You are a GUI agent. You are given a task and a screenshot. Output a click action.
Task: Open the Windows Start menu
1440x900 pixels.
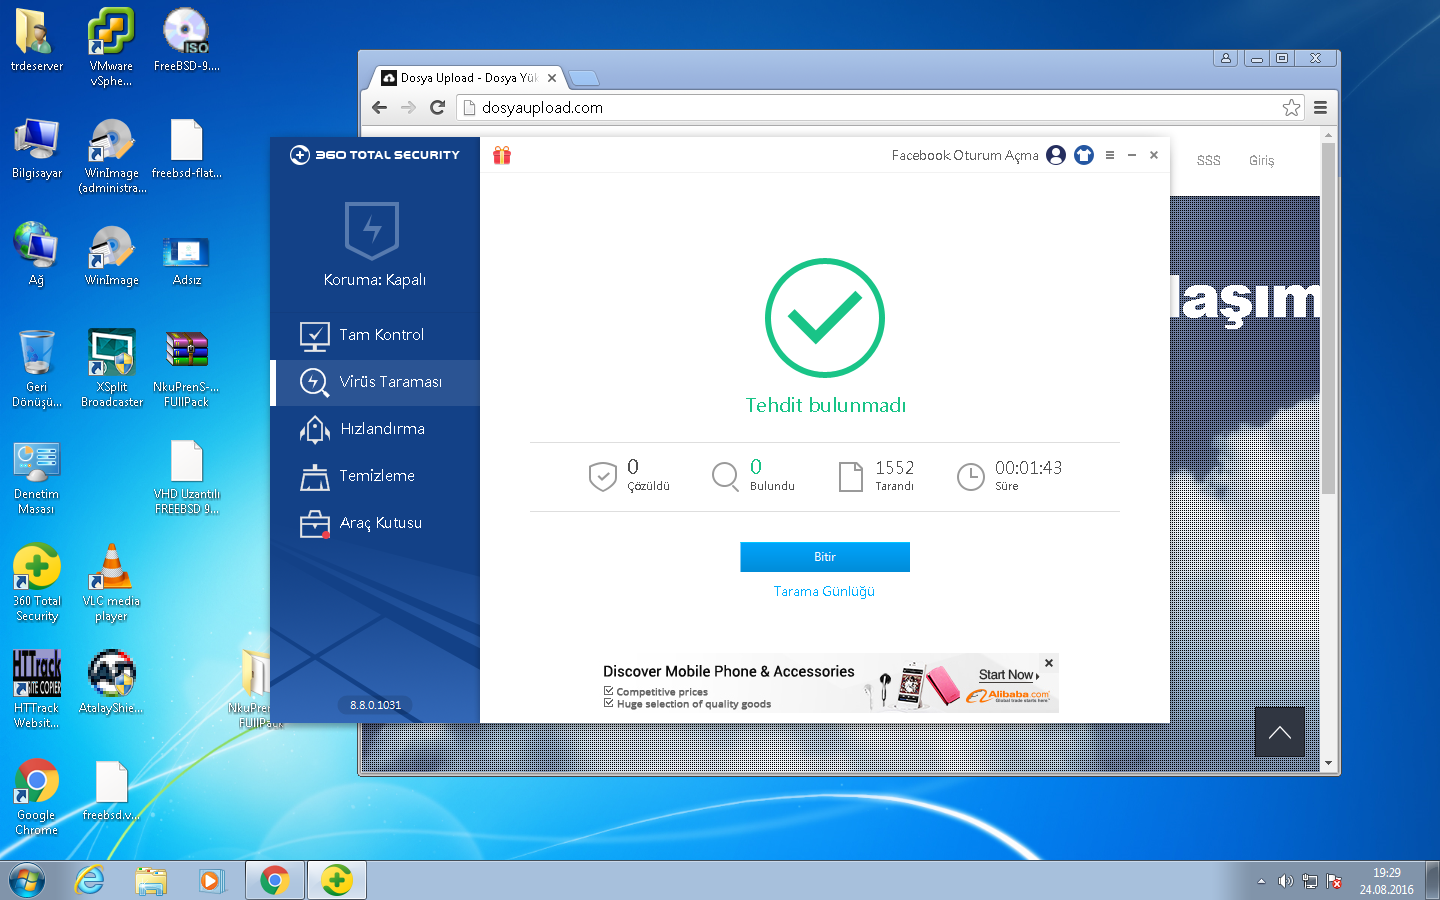27,881
